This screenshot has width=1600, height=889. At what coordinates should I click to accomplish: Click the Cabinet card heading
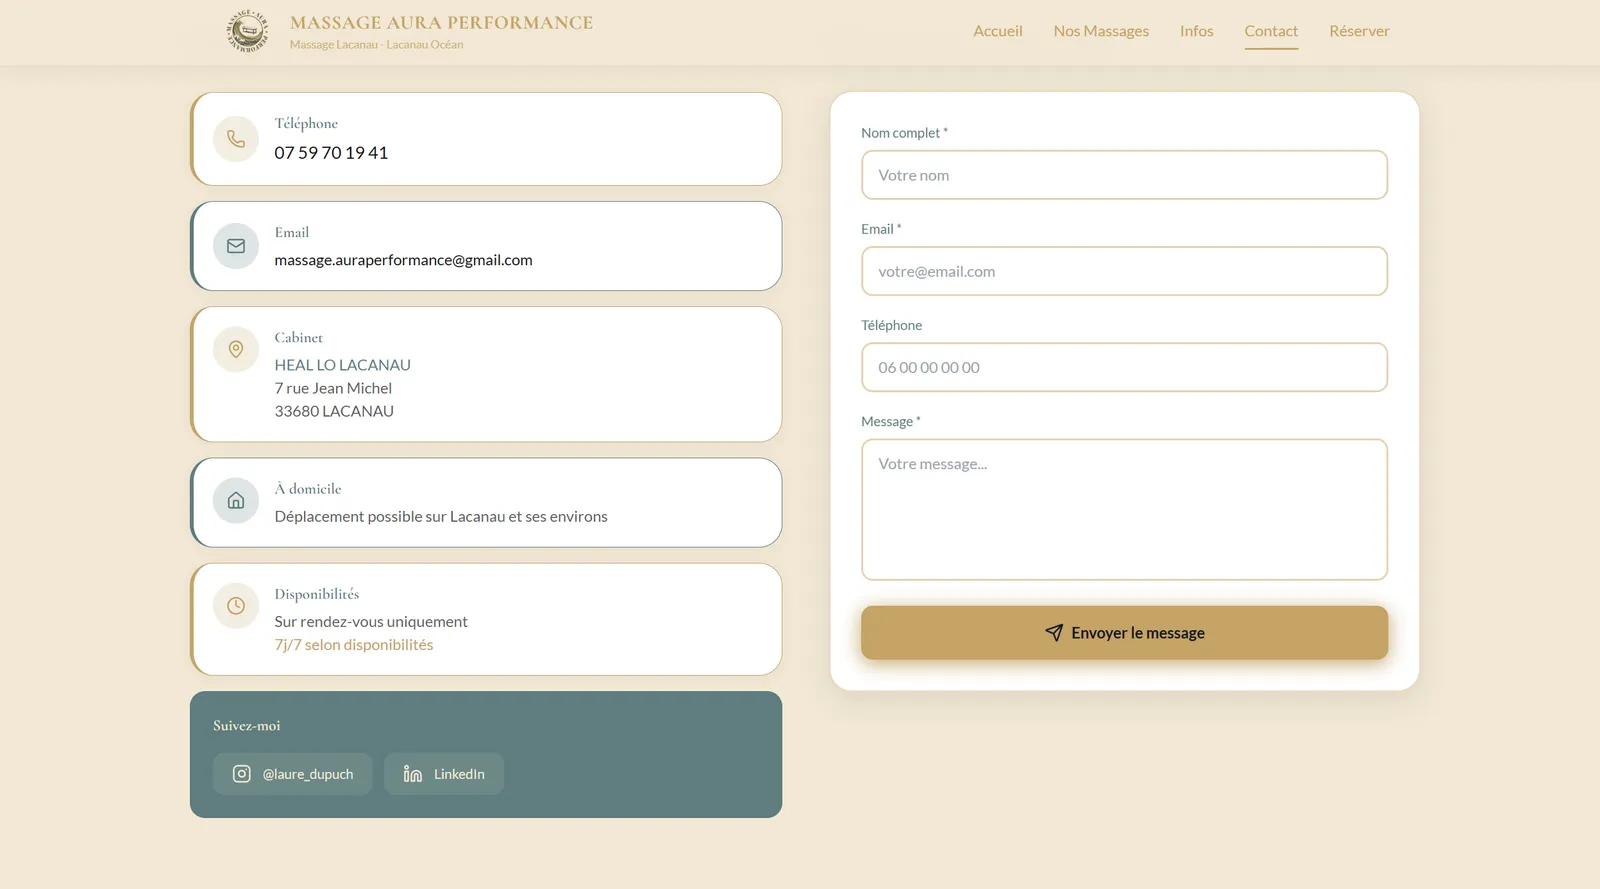298,338
